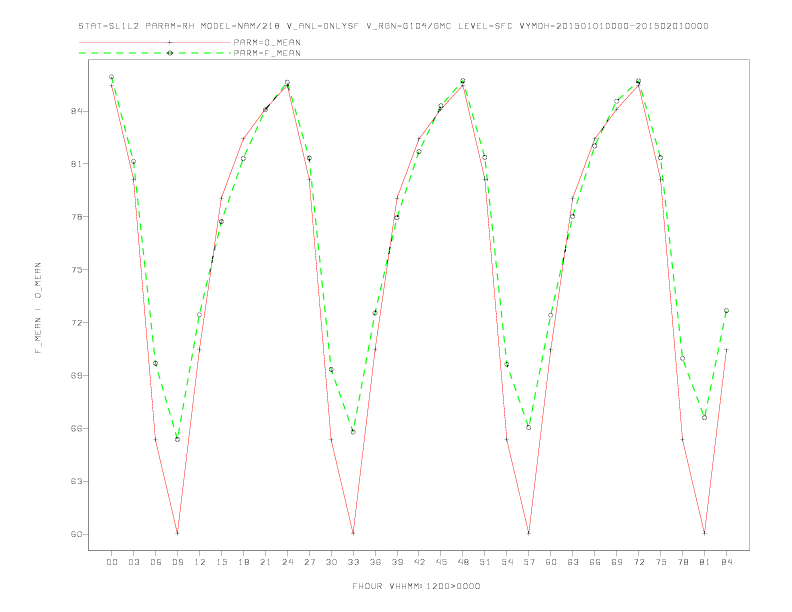792x612 pixels.
Task: Click F_MEAN circle point at hour 33
Action: (353, 432)
